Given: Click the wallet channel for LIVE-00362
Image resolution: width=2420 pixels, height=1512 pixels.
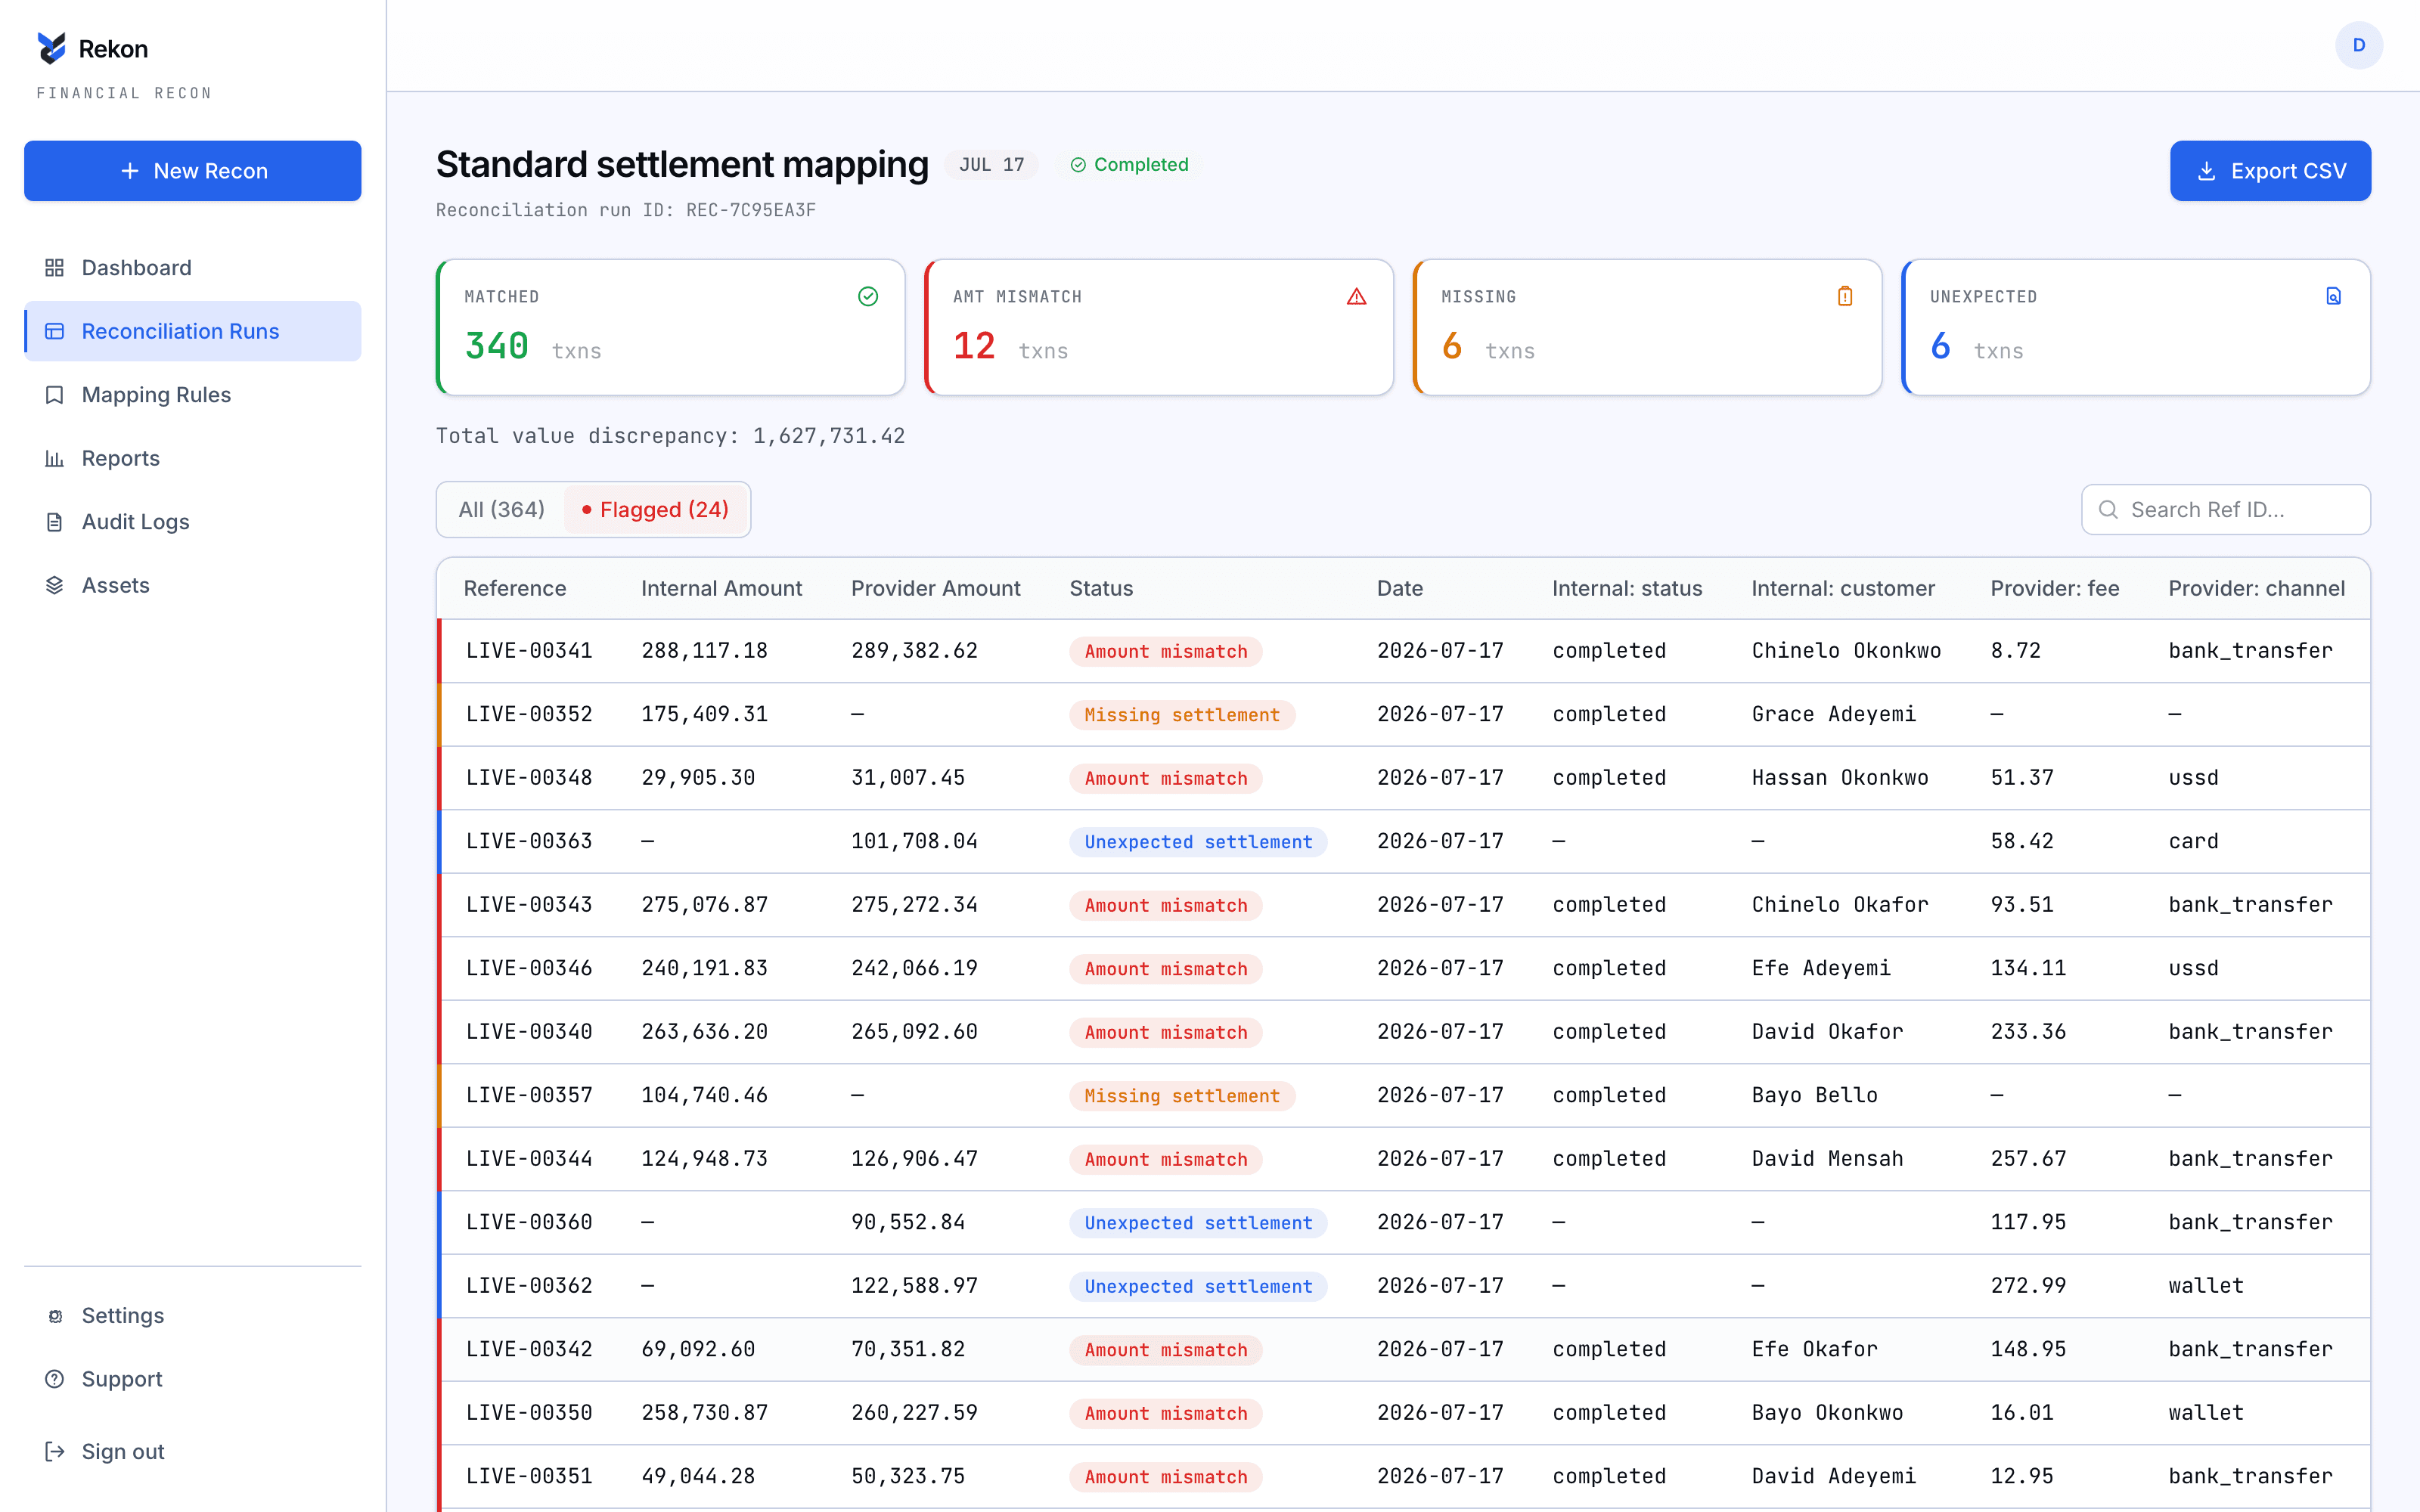Looking at the screenshot, I should [2206, 1286].
